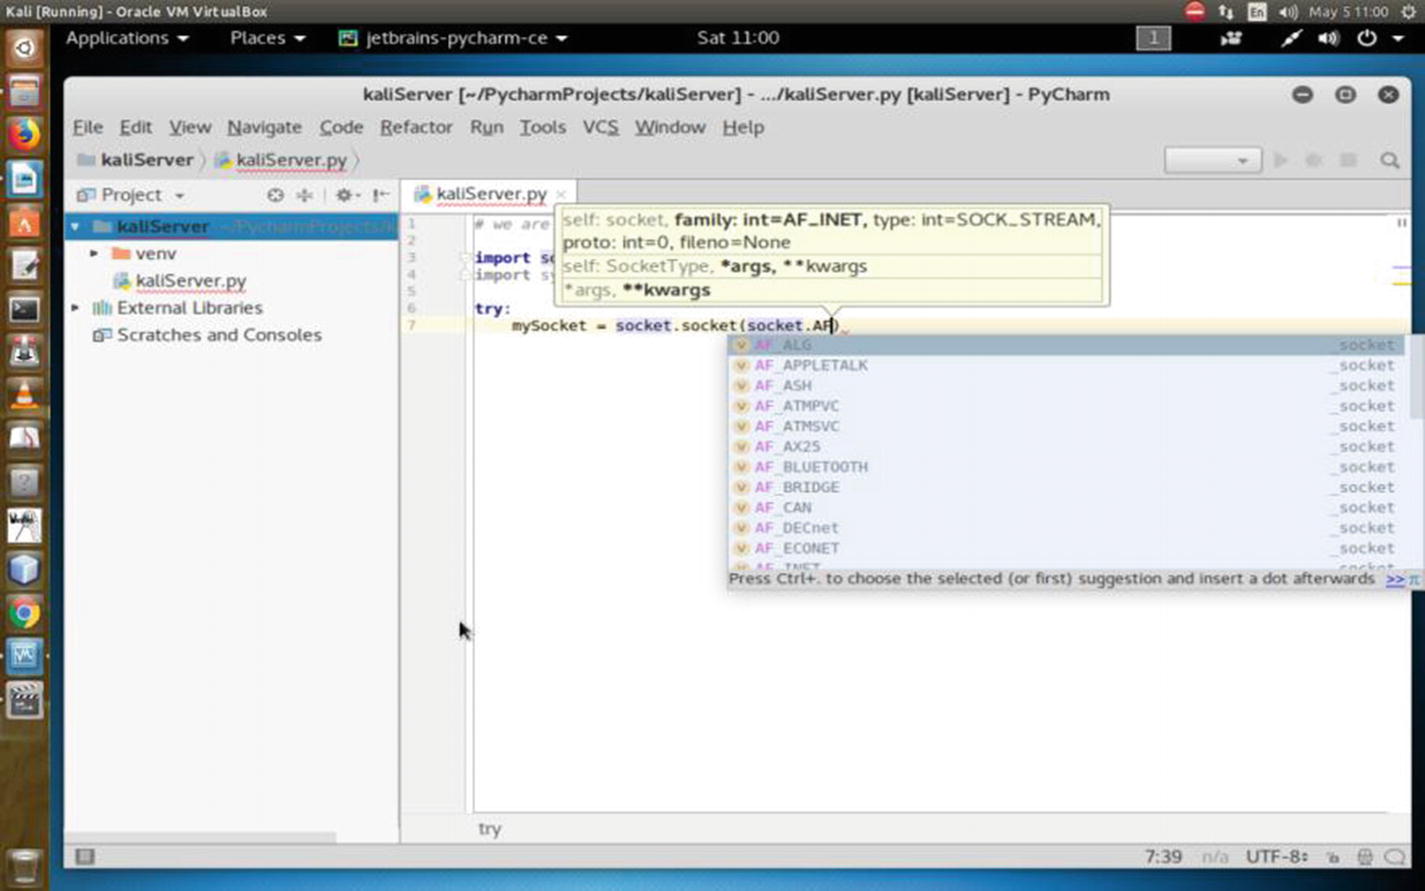Open Search Everywhere magnifier icon
This screenshot has width=1425, height=891.
[1390, 160]
